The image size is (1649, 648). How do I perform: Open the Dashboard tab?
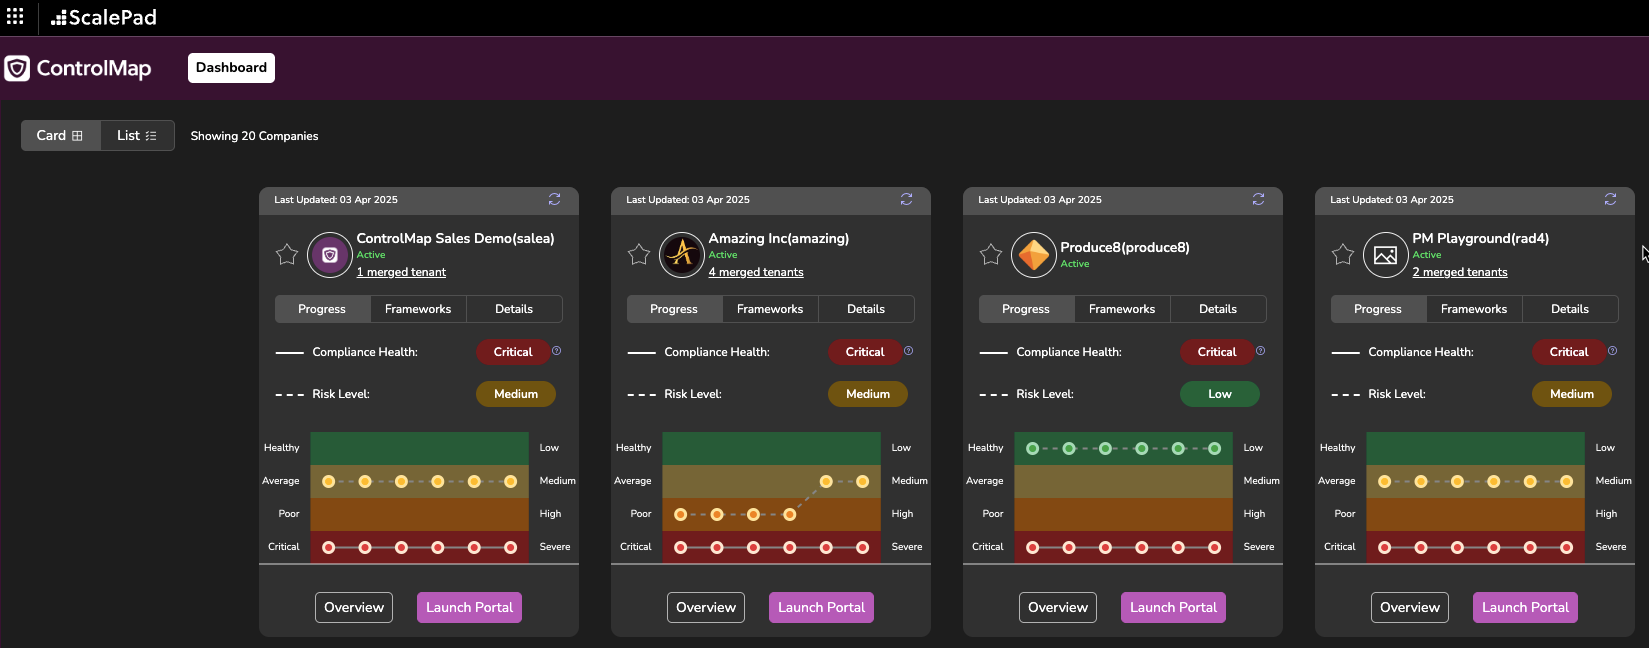click(x=231, y=68)
